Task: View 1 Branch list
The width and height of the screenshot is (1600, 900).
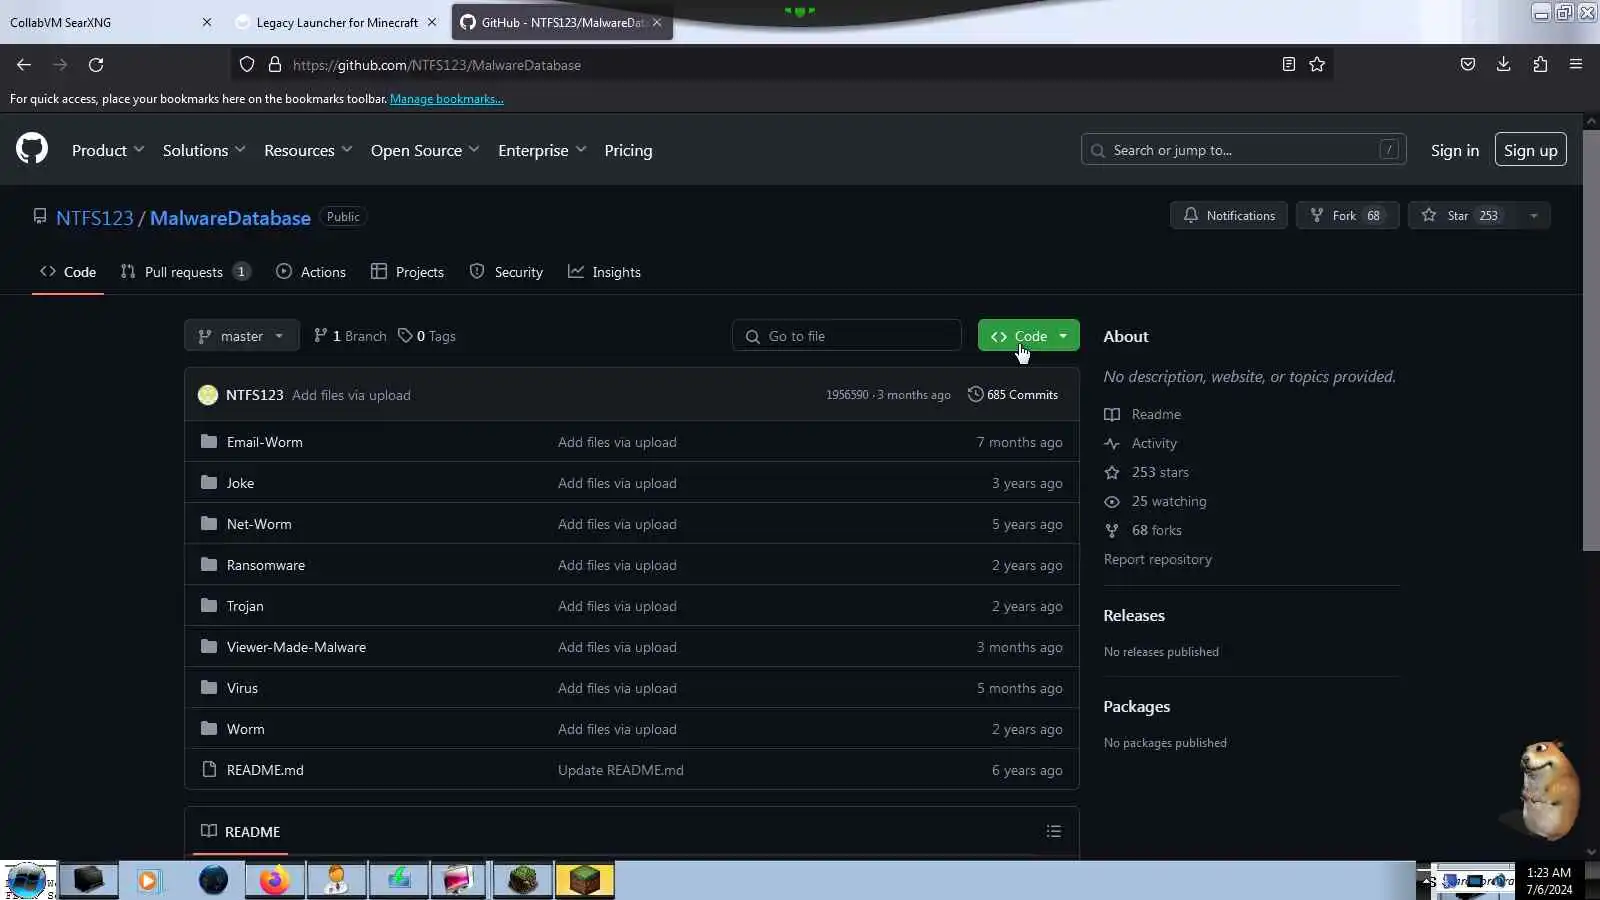Action: (x=350, y=336)
